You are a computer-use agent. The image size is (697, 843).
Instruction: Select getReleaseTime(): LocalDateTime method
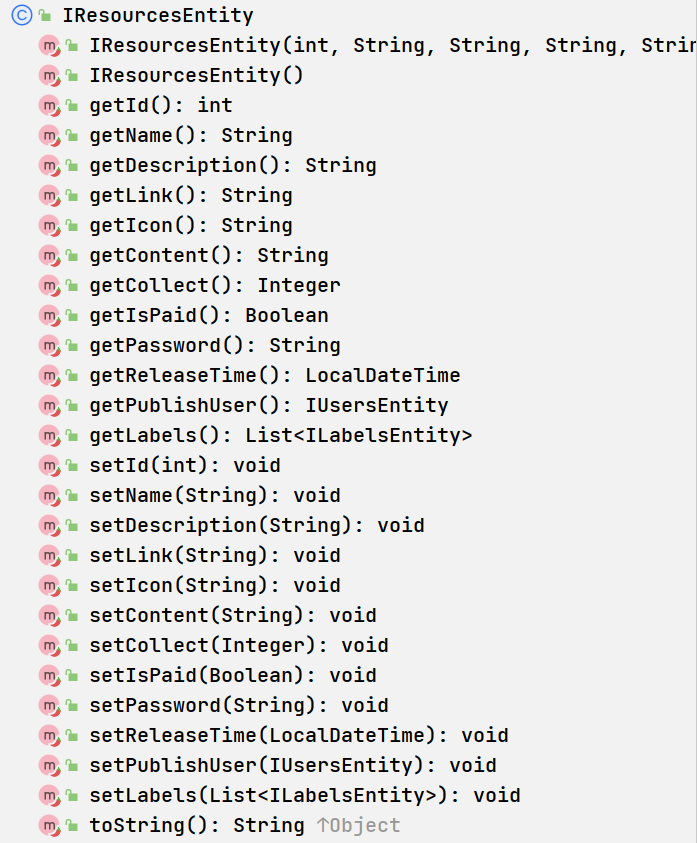275,375
